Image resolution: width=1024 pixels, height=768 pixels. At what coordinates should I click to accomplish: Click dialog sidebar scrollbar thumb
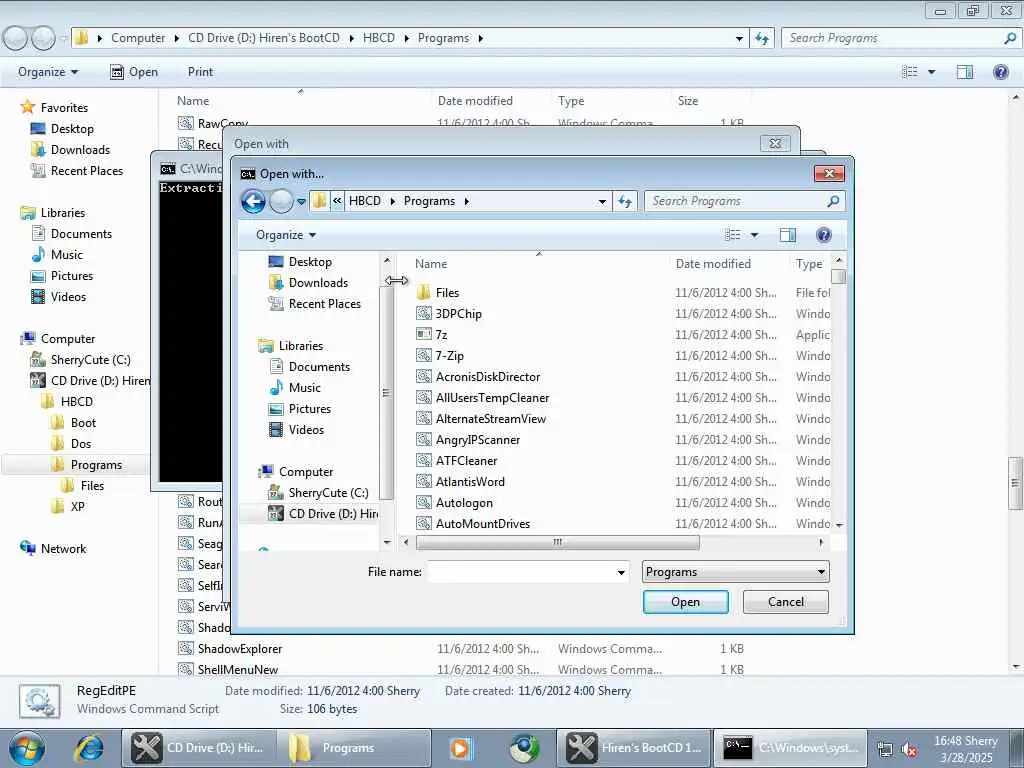click(387, 393)
